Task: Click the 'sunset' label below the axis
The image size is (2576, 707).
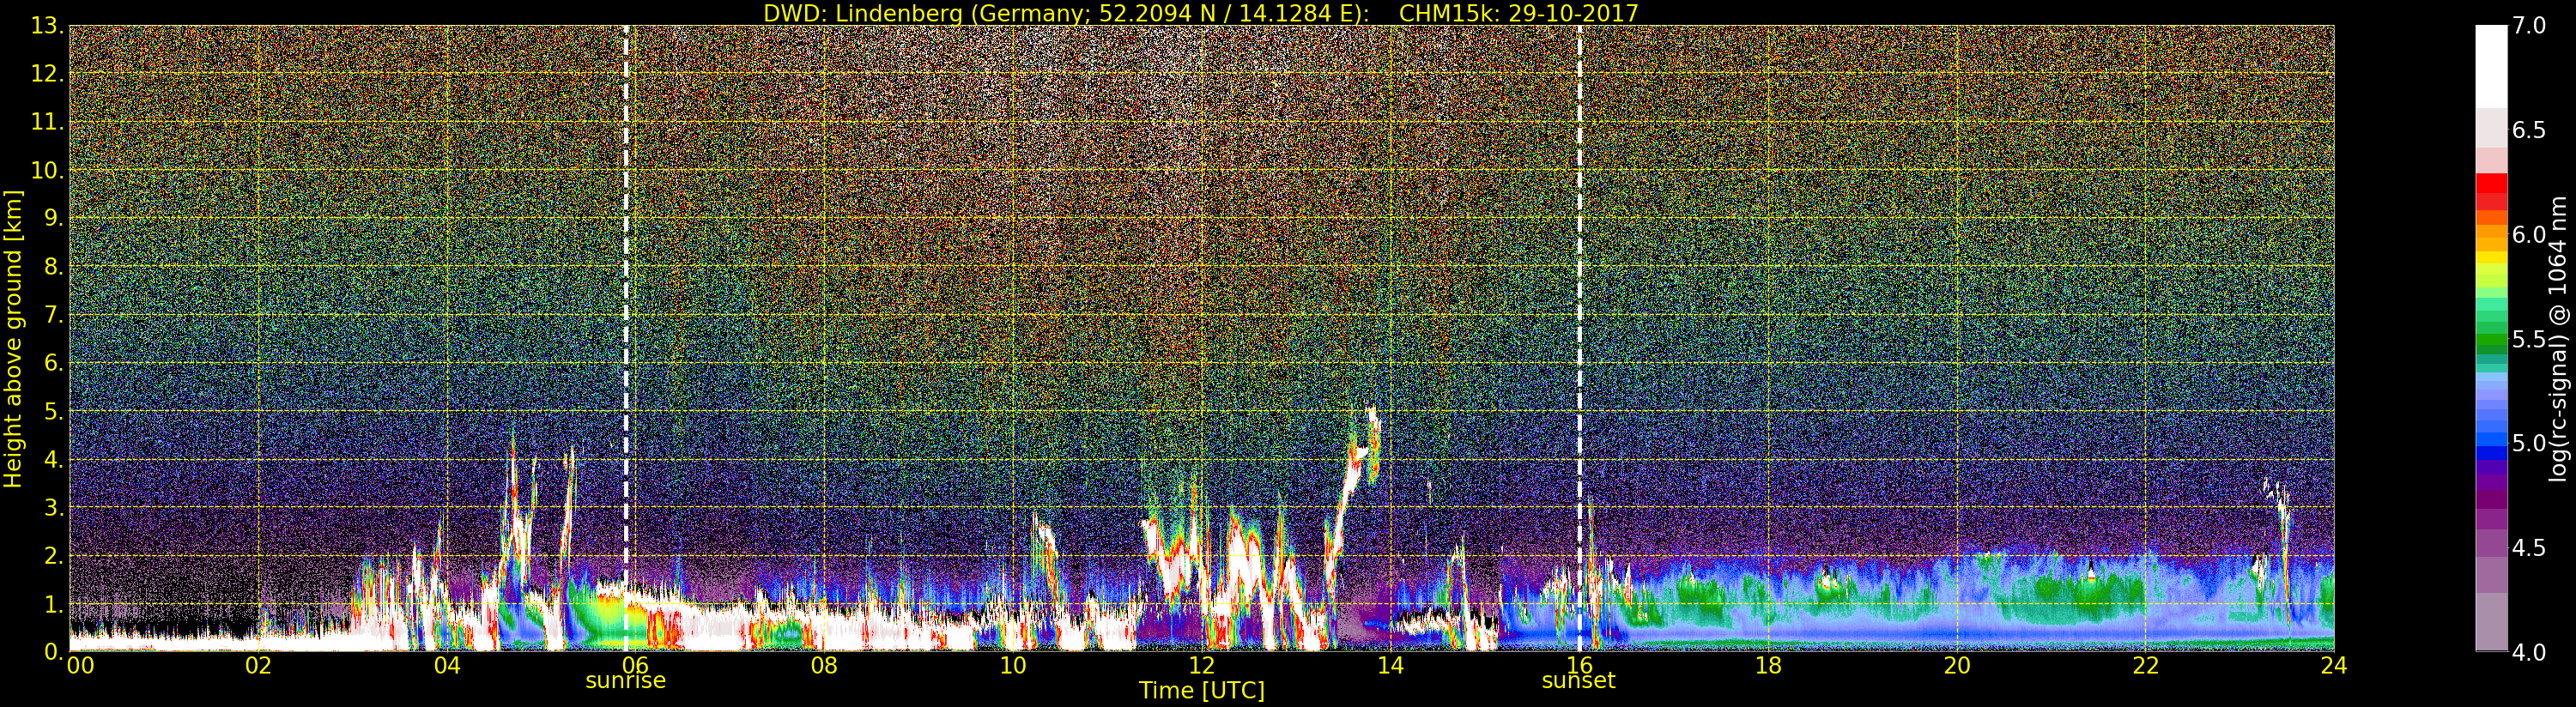Action: (1578, 681)
